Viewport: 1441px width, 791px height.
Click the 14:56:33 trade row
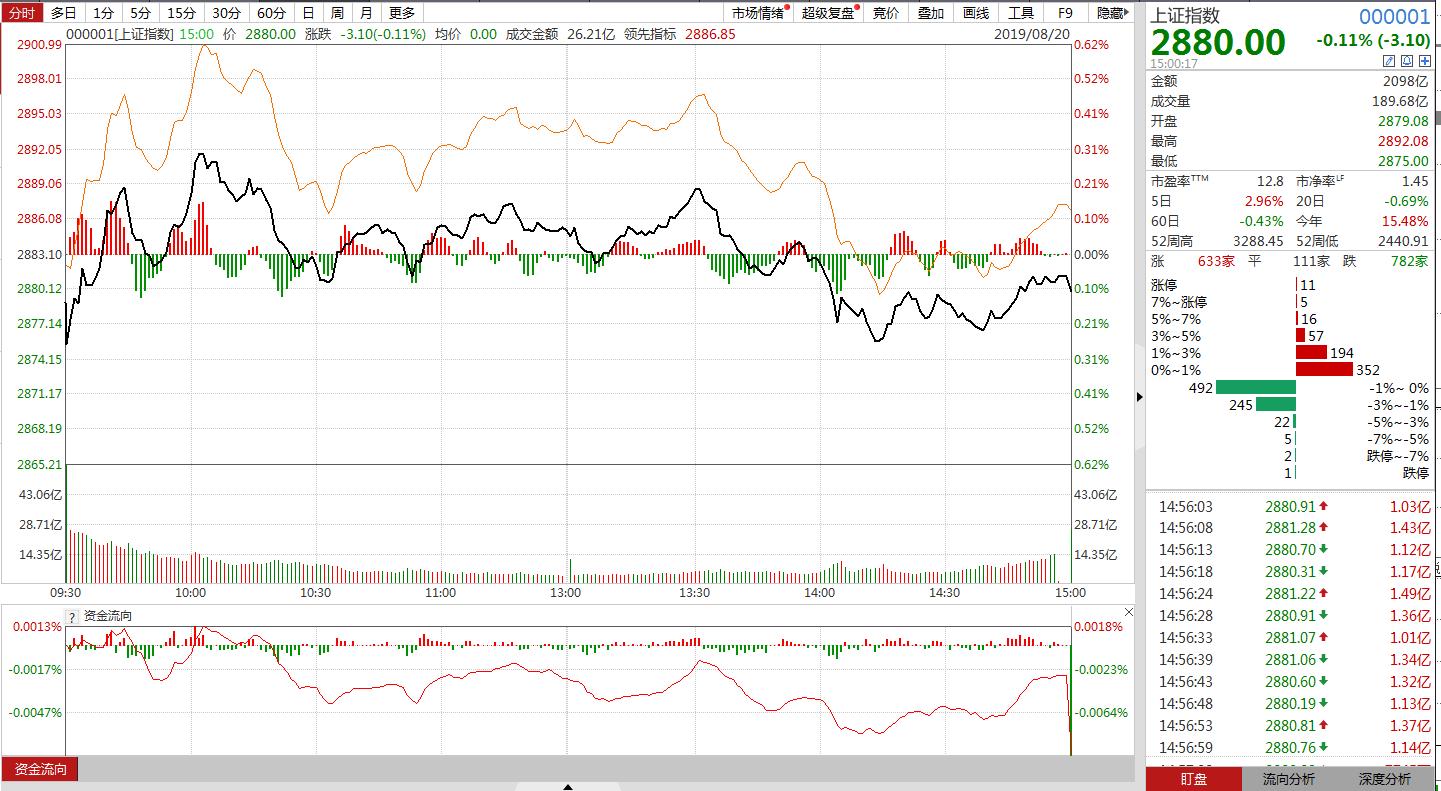tap(1290, 637)
